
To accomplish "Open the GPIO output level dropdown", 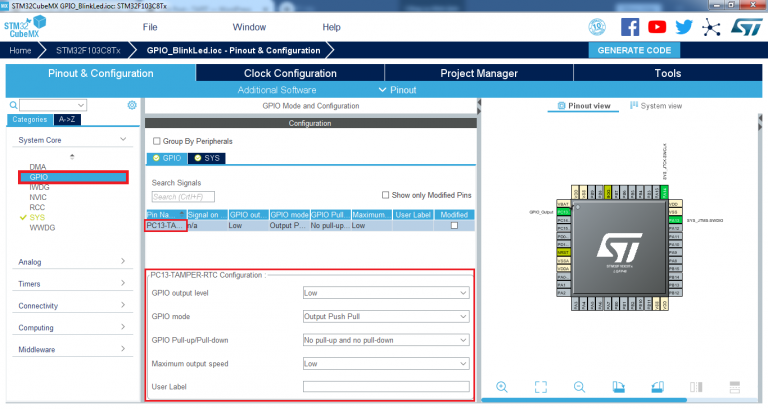I will [385, 293].
